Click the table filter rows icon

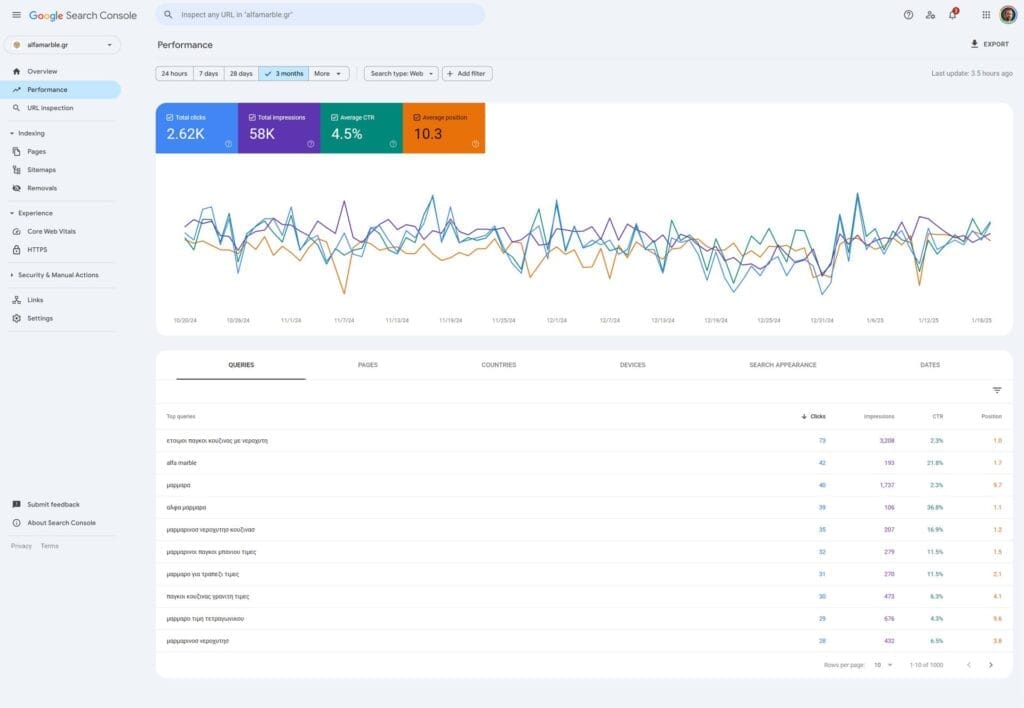click(997, 390)
